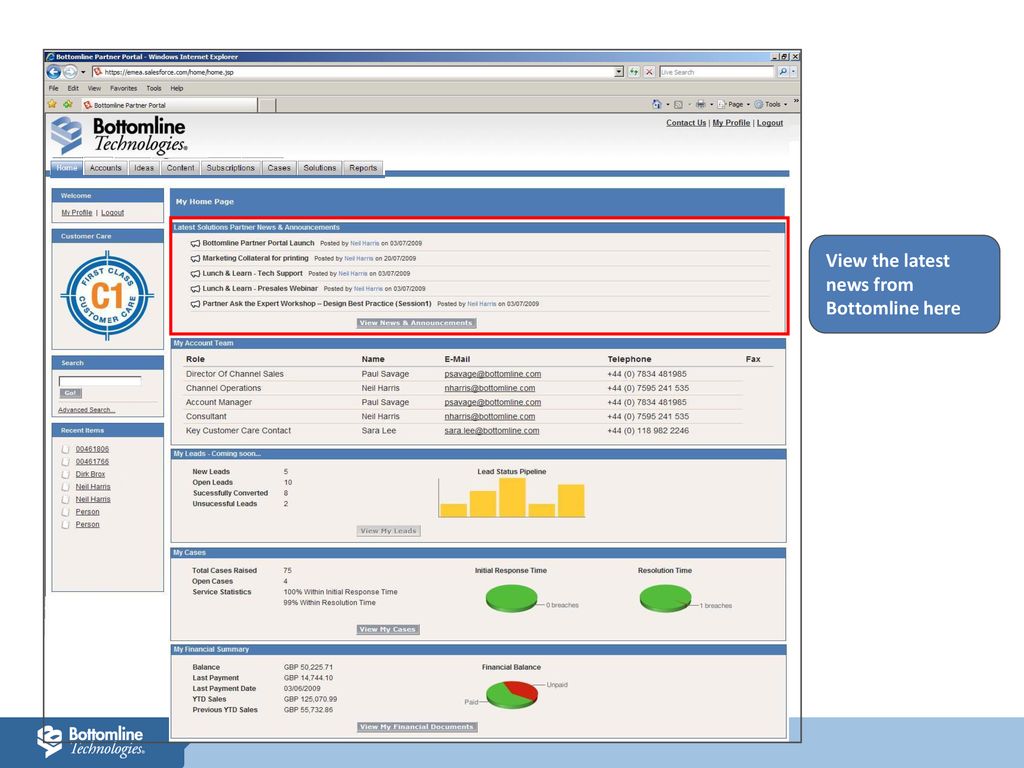
Task: Click the Add to Favorites icon
Action: point(67,104)
